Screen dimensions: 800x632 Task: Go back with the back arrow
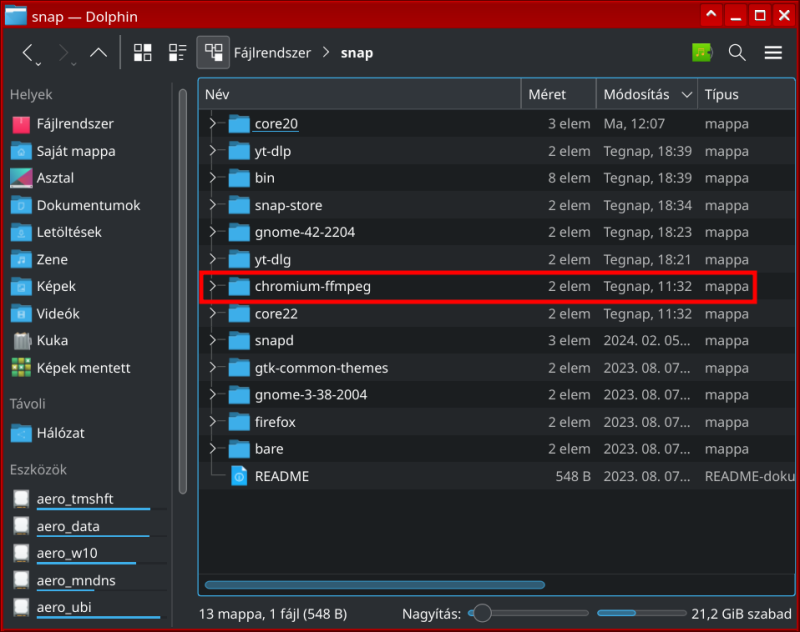pyautogui.click(x=28, y=52)
